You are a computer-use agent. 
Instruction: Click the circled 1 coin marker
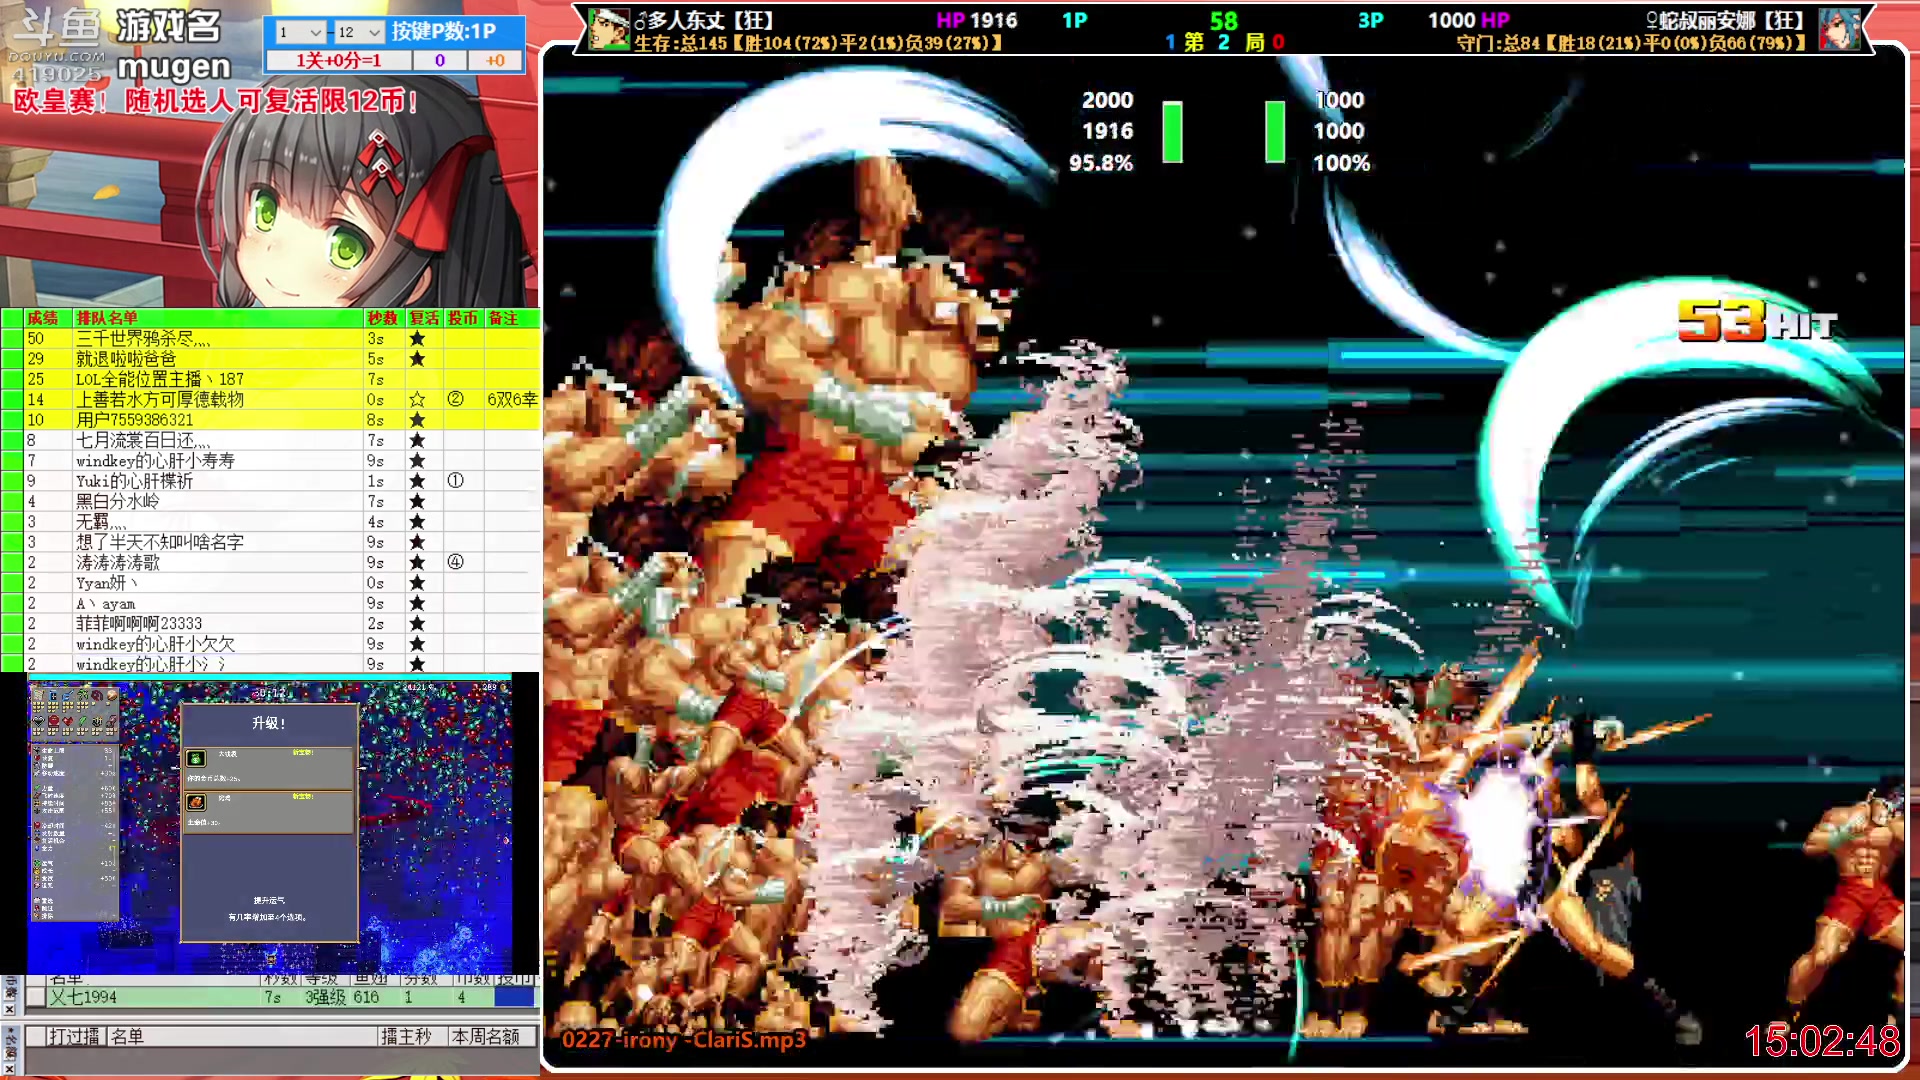click(455, 481)
